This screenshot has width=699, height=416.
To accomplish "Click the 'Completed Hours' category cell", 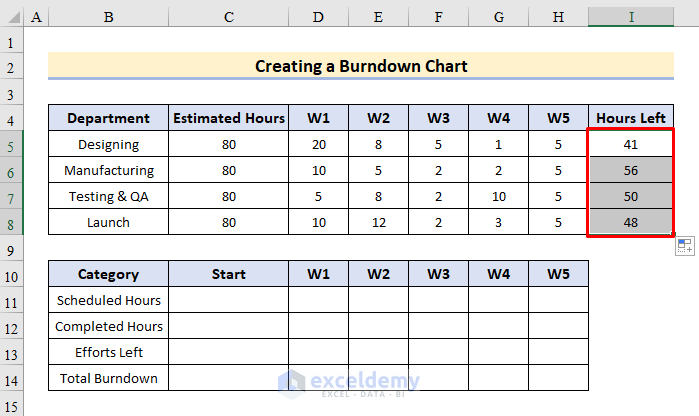I will point(108,326).
